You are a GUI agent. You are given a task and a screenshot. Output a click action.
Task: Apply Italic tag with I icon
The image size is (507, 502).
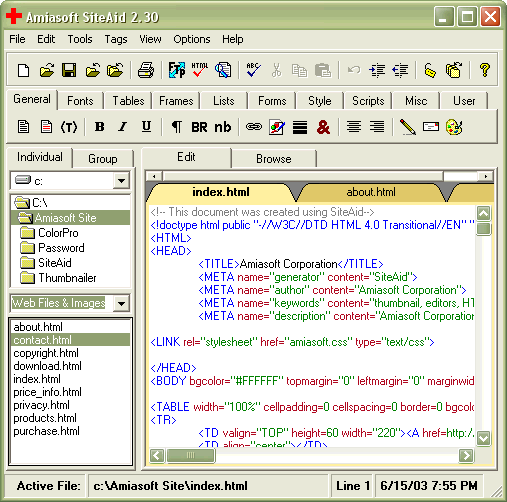tap(123, 127)
